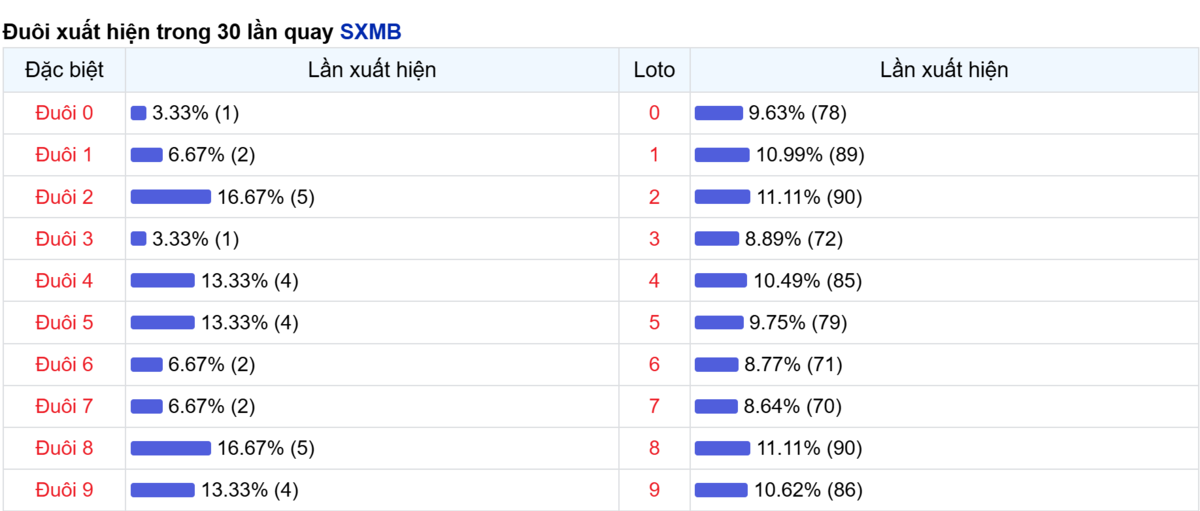Open the SXMB link in the heading
Image resolution: width=1200 pixels, height=511 pixels.
pyautogui.click(x=370, y=31)
